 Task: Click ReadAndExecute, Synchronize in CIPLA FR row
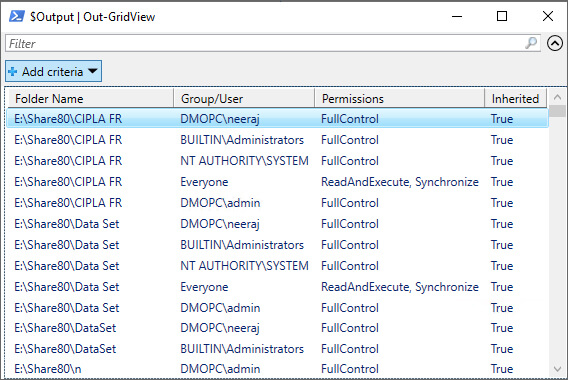coord(400,182)
